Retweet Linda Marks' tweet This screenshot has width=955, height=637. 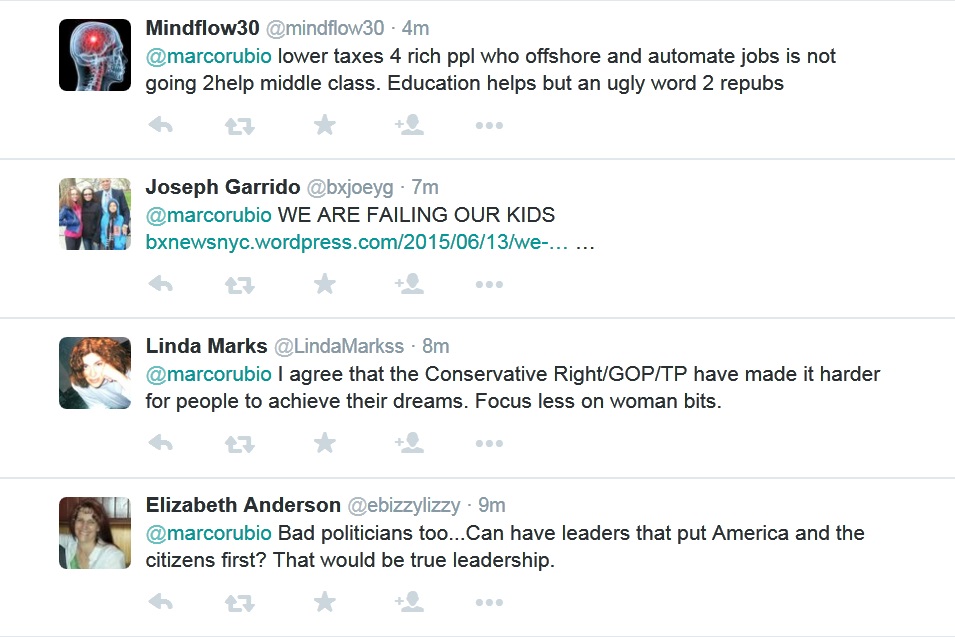click(239, 444)
